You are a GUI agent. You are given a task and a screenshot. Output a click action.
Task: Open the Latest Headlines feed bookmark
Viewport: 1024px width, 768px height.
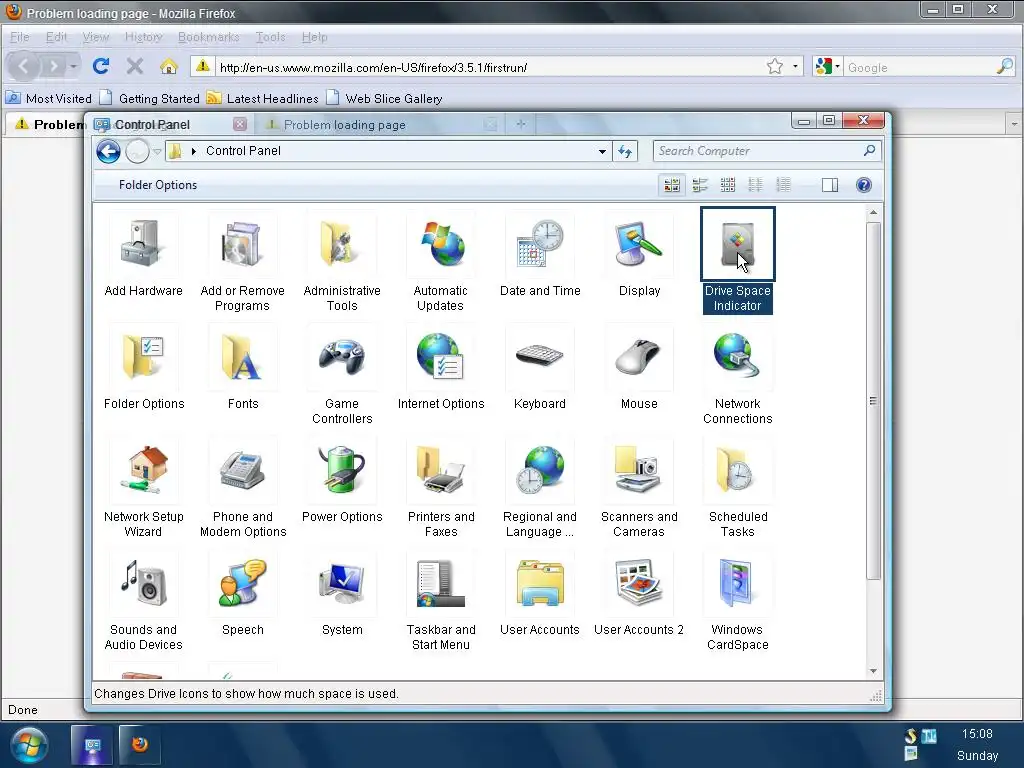263,99
